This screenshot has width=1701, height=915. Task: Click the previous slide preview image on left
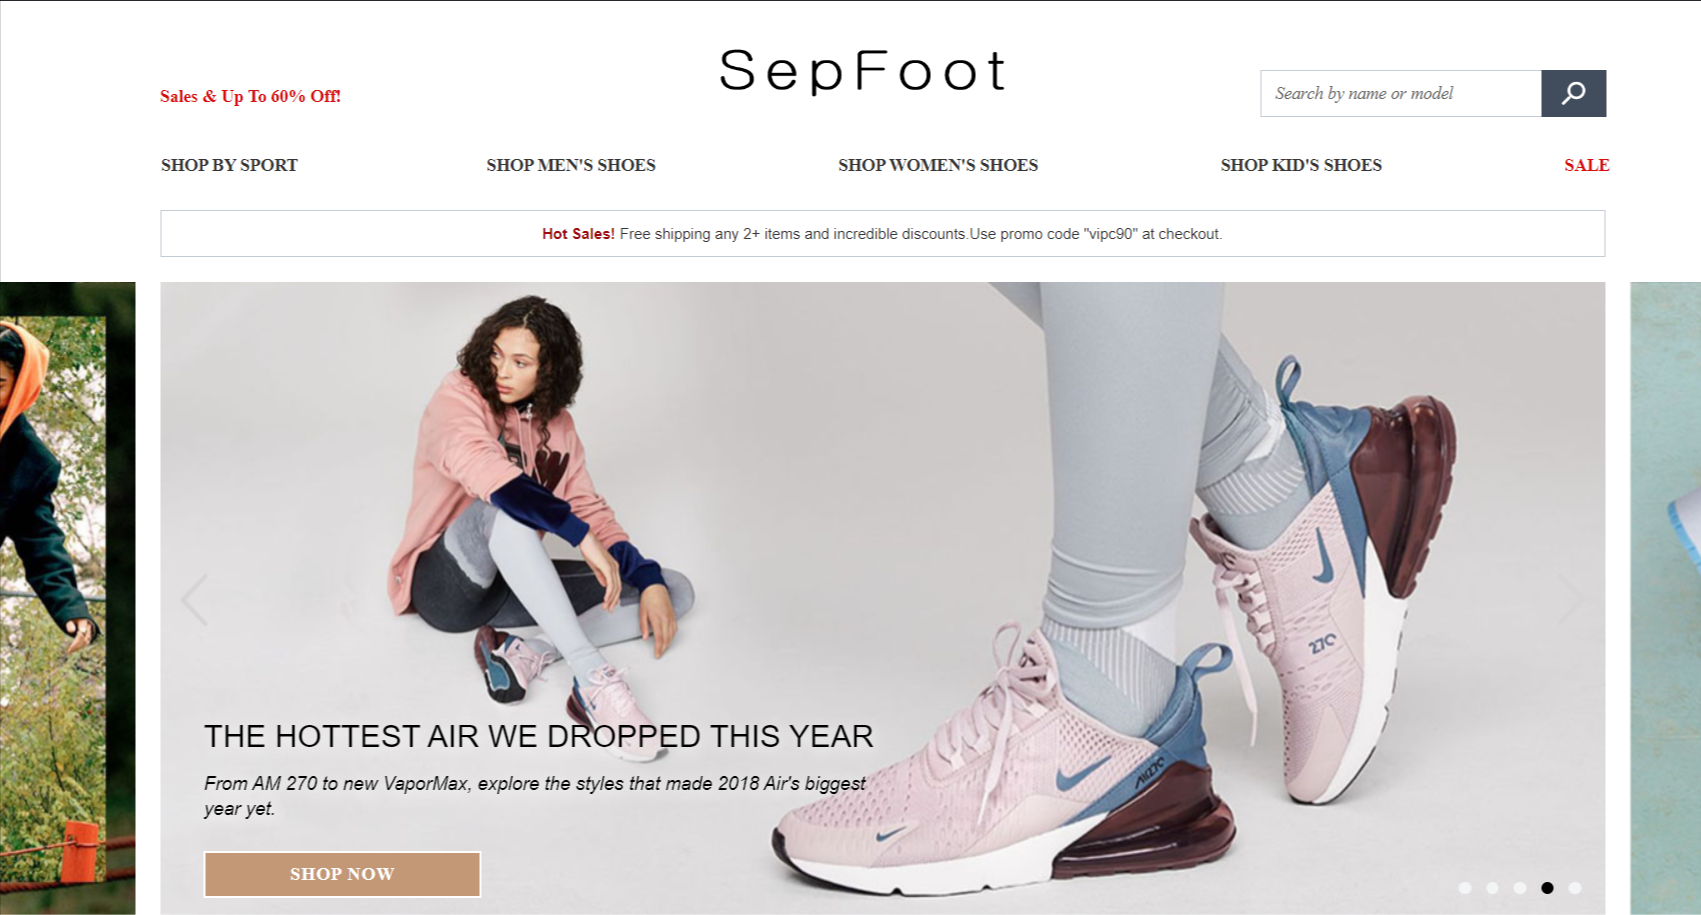pyautogui.click(x=67, y=598)
